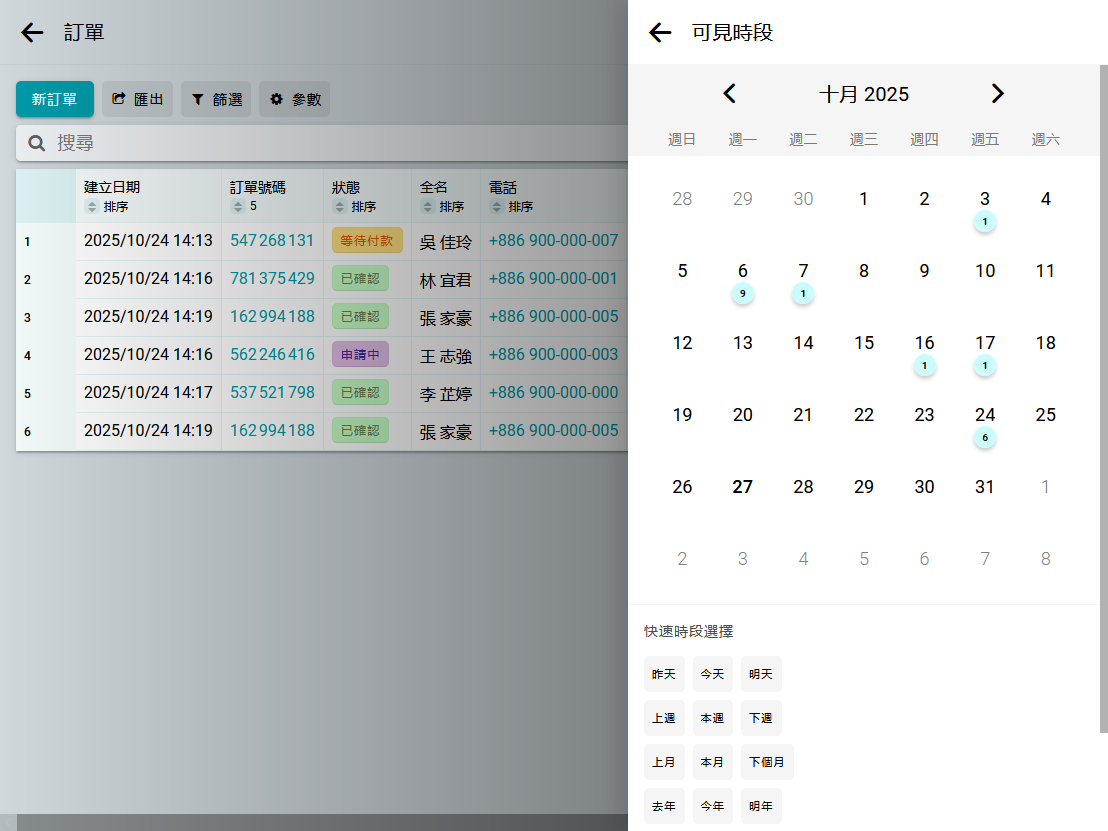1108x831 pixels.
Task: Choose the 上週 quick period
Action: click(663, 718)
